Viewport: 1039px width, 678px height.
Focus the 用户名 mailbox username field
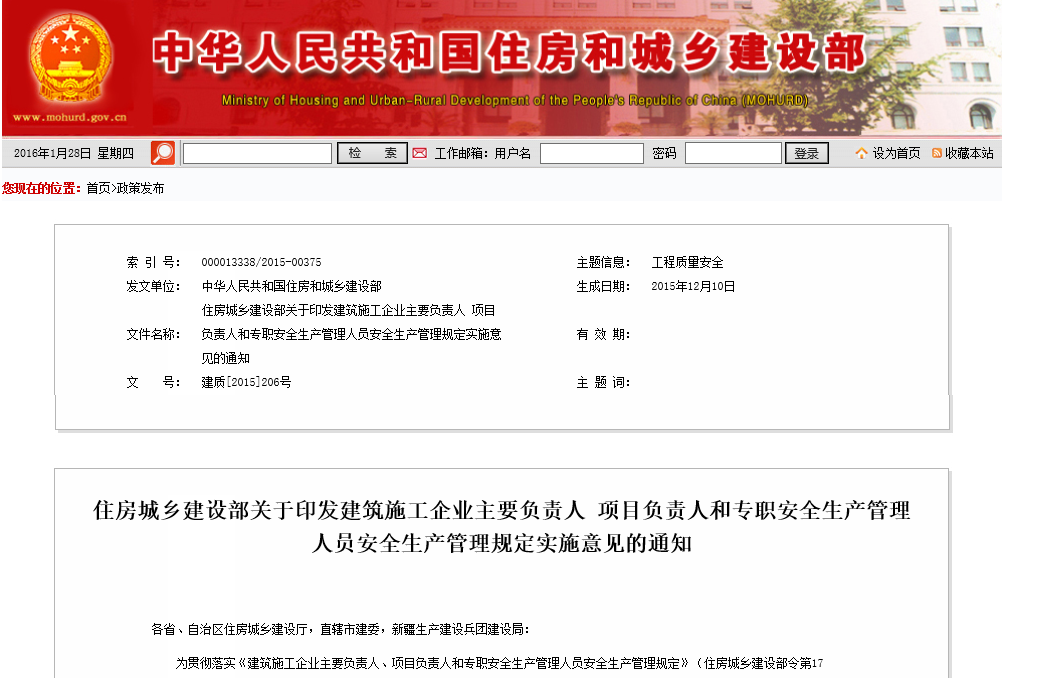click(592, 153)
